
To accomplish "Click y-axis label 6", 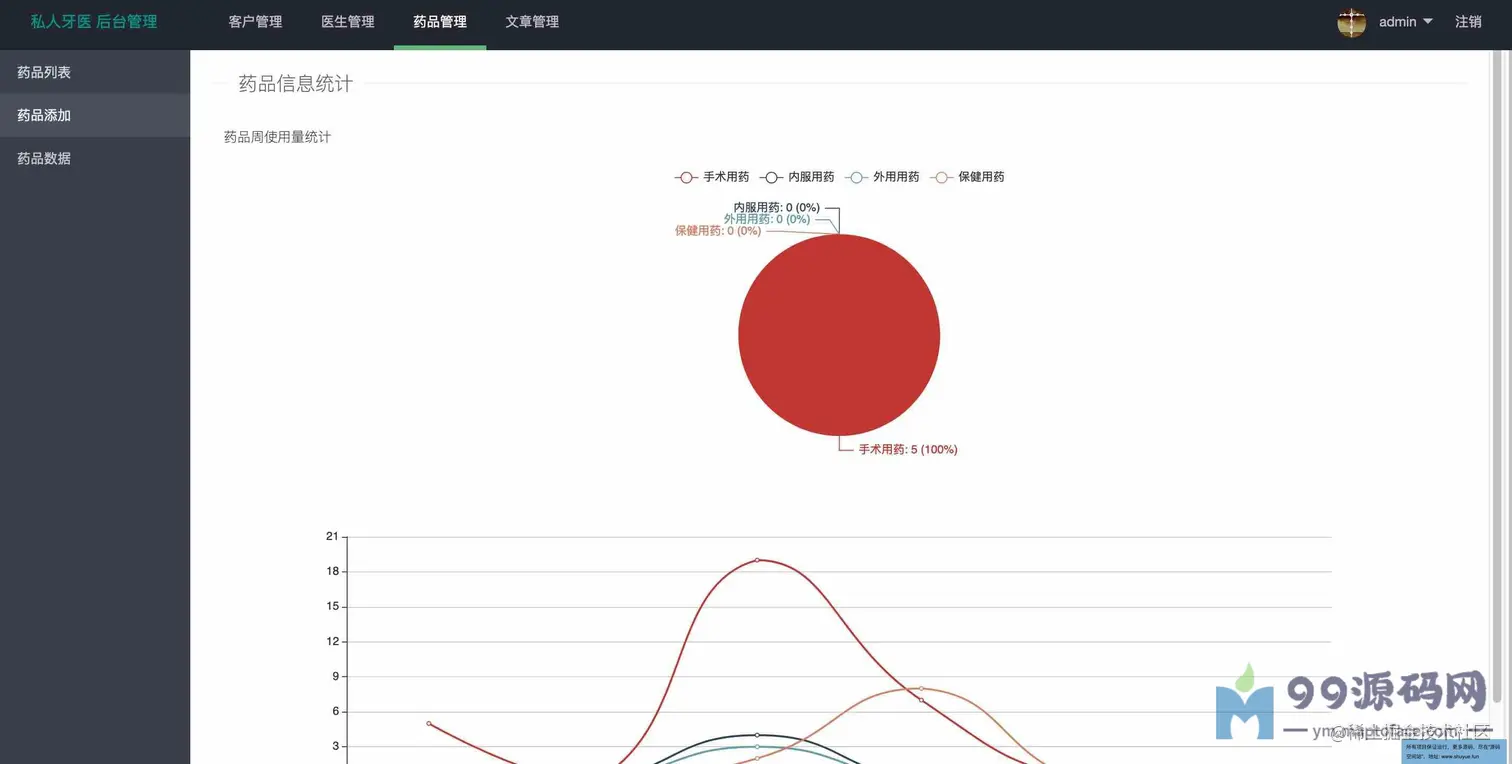I will click(x=335, y=712).
